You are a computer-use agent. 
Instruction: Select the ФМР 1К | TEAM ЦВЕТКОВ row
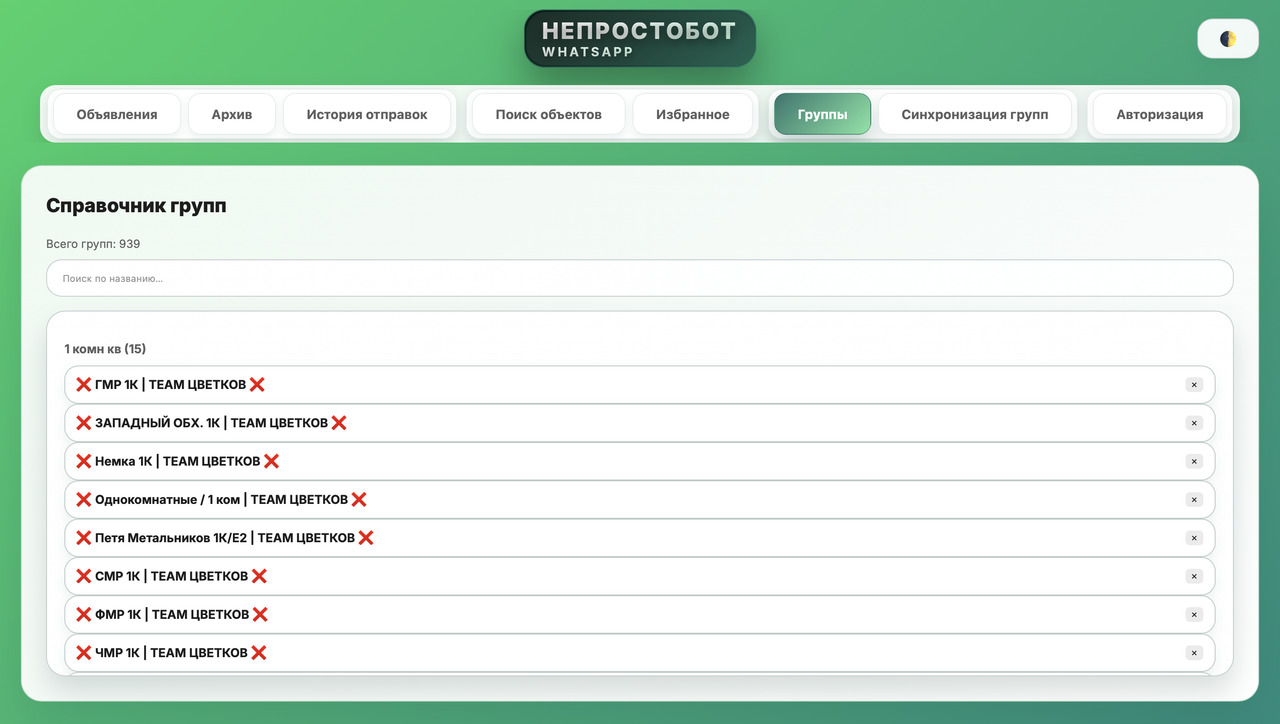click(640, 615)
